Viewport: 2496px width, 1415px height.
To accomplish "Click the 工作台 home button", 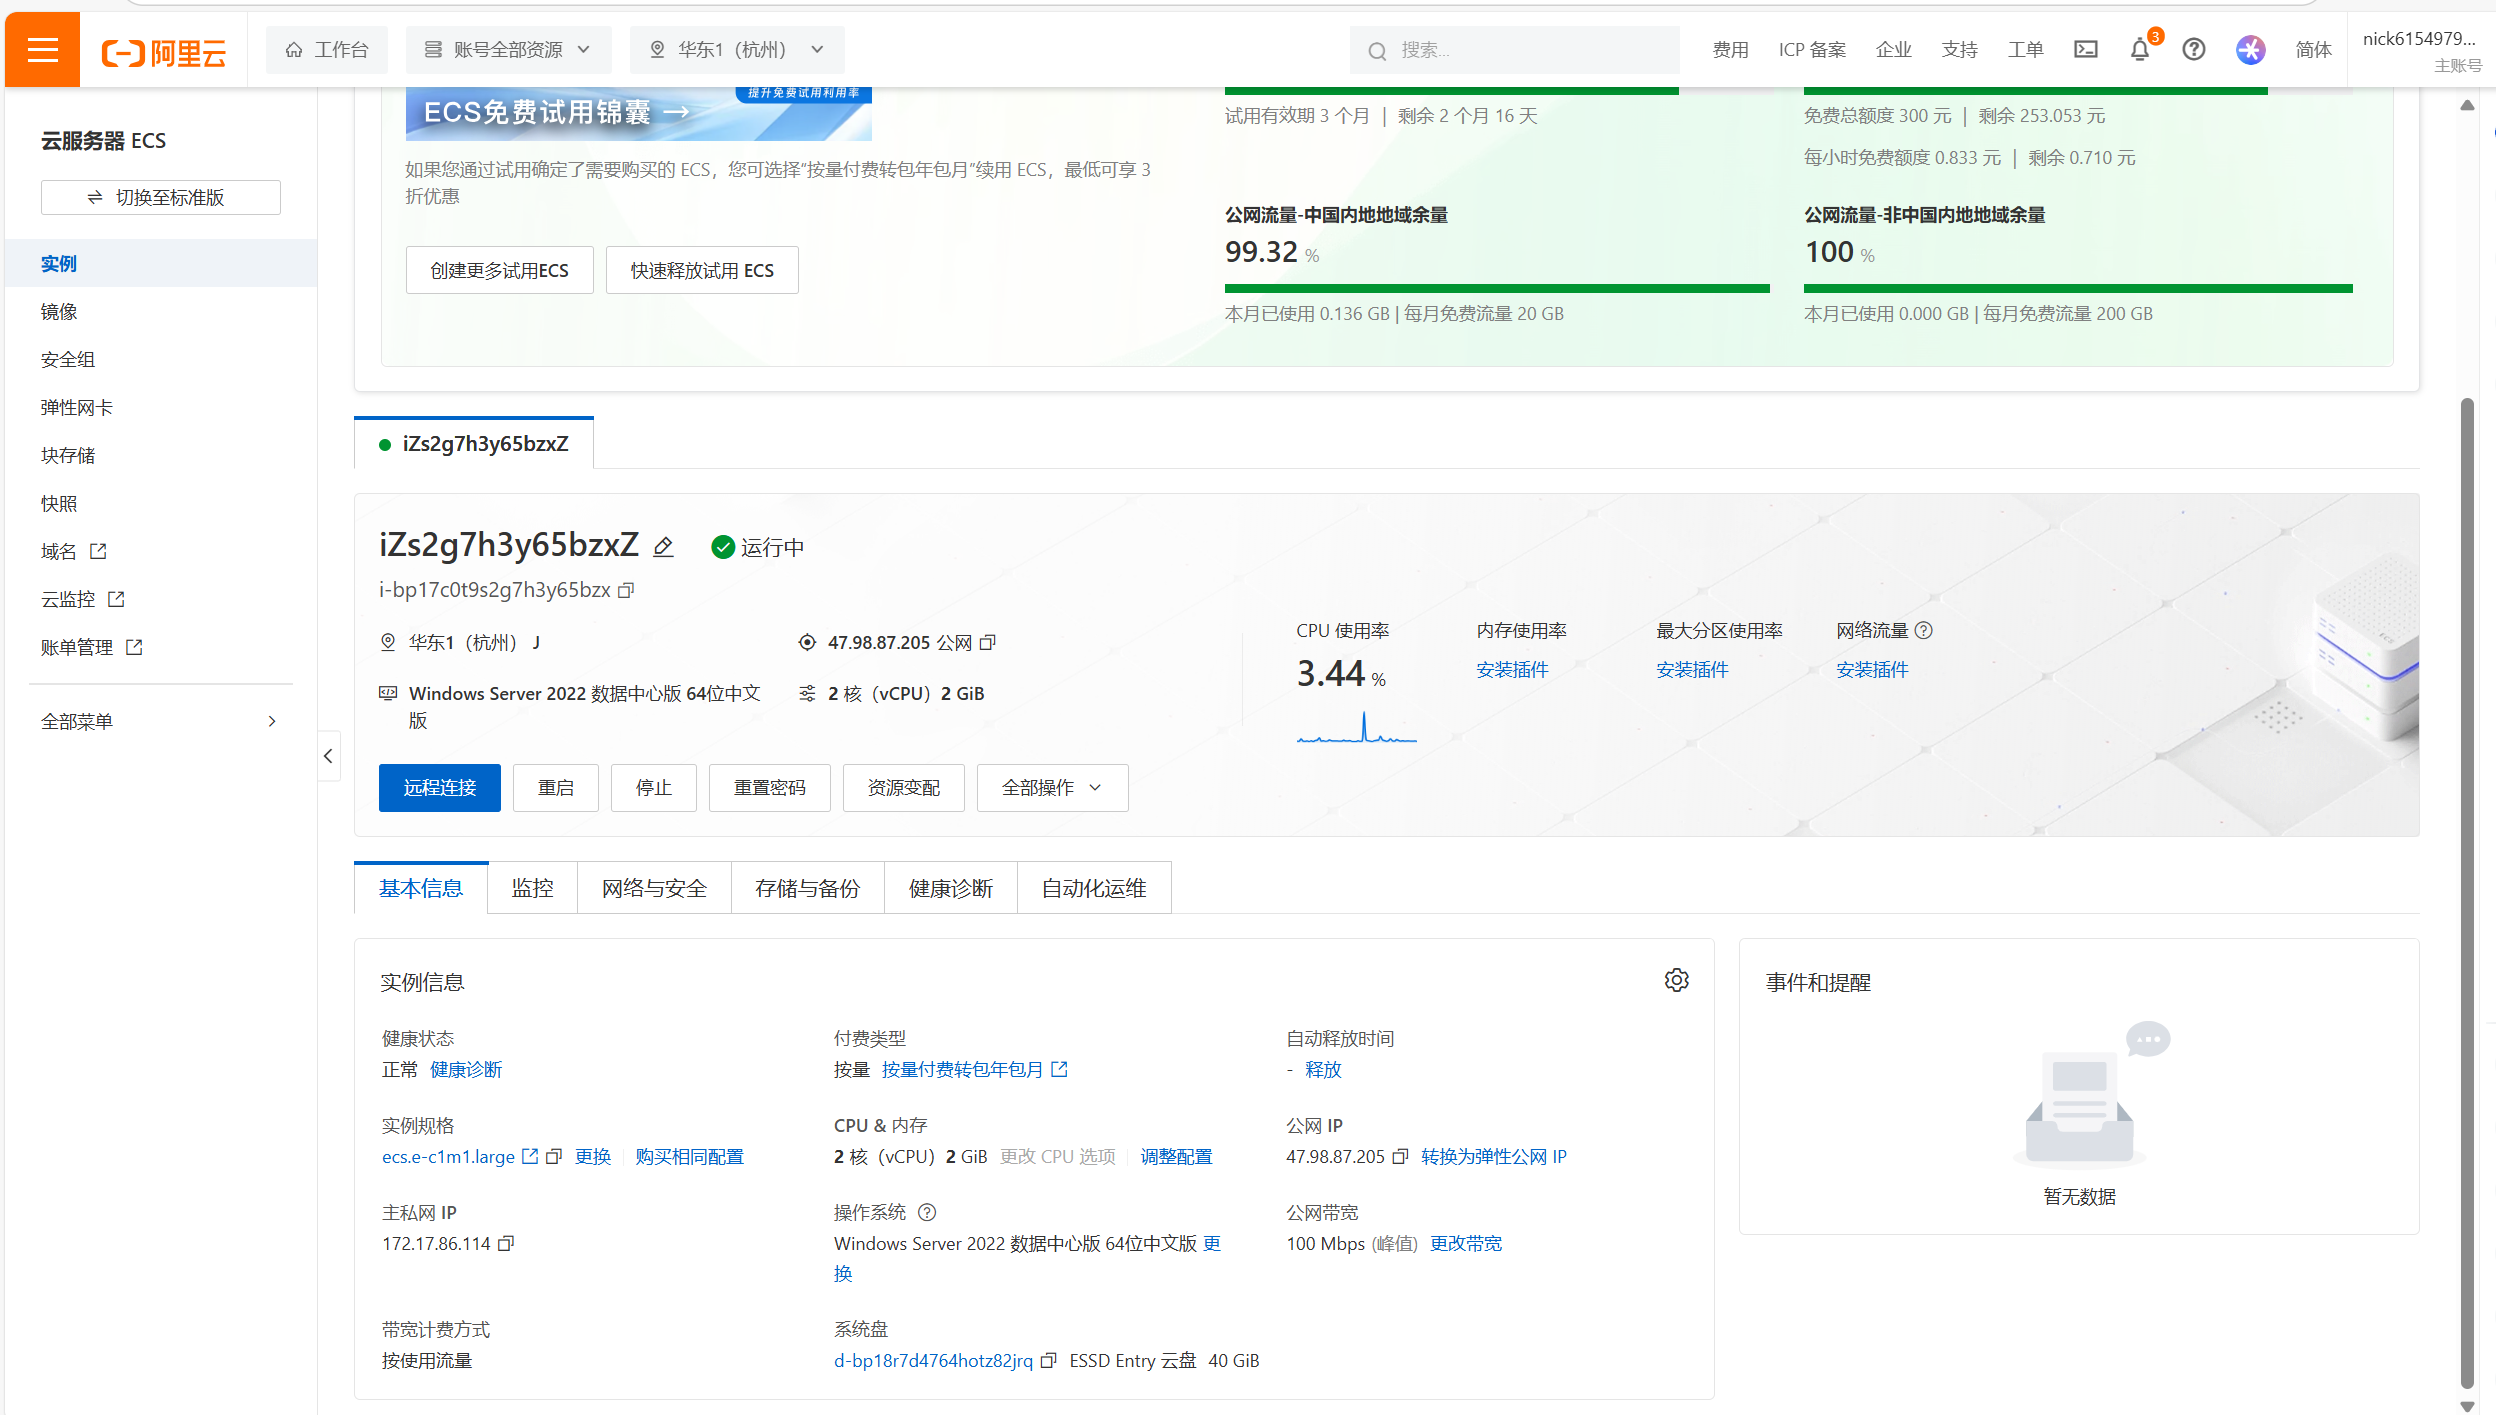I will coord(327,50).
